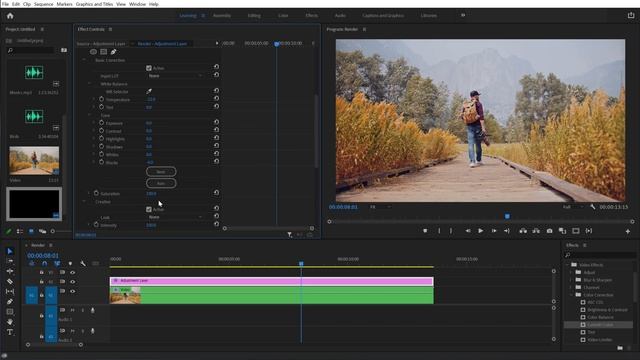640x360 pixels.
Task: Pick the WB Selector eyedropper
Action: (x=149, y=91)
